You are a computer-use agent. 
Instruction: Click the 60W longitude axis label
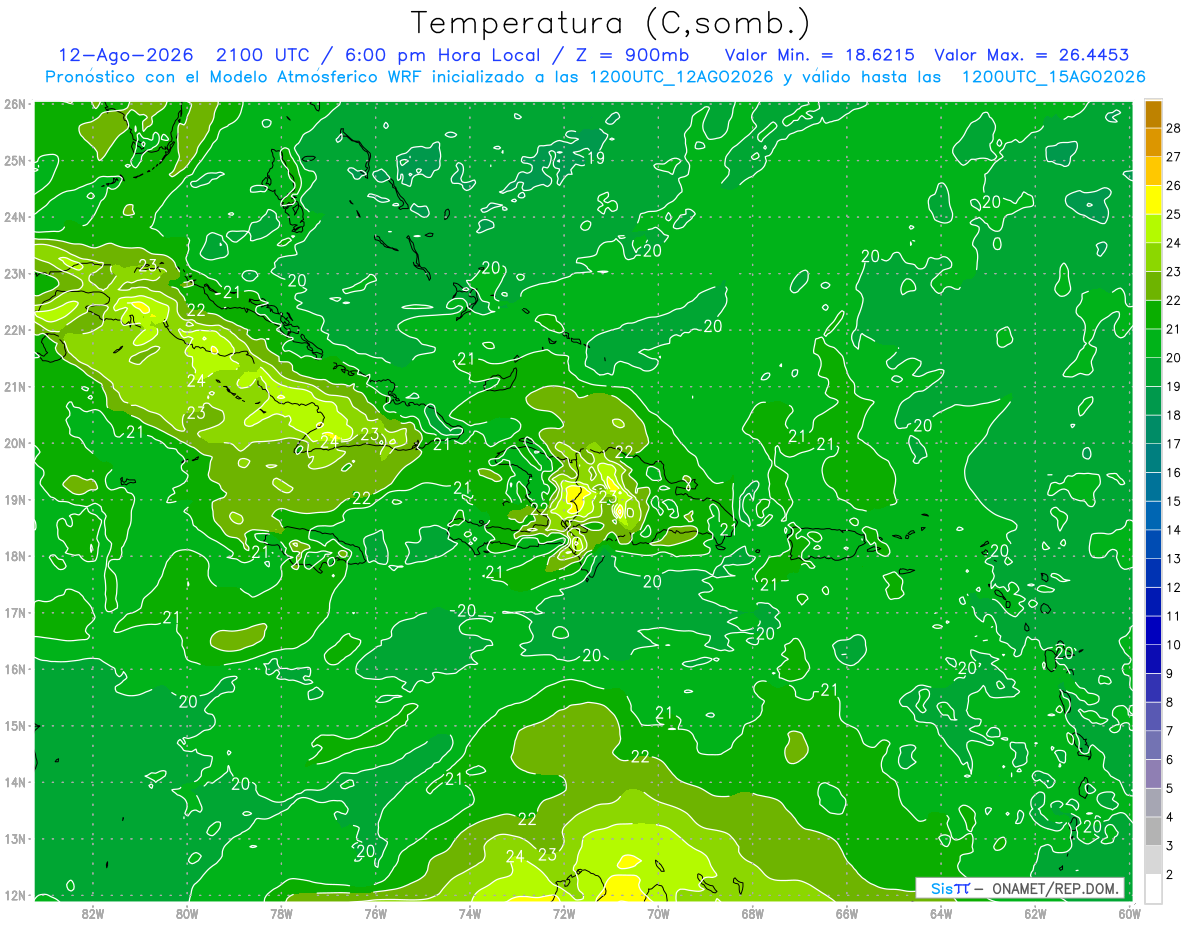(1129, 912)
